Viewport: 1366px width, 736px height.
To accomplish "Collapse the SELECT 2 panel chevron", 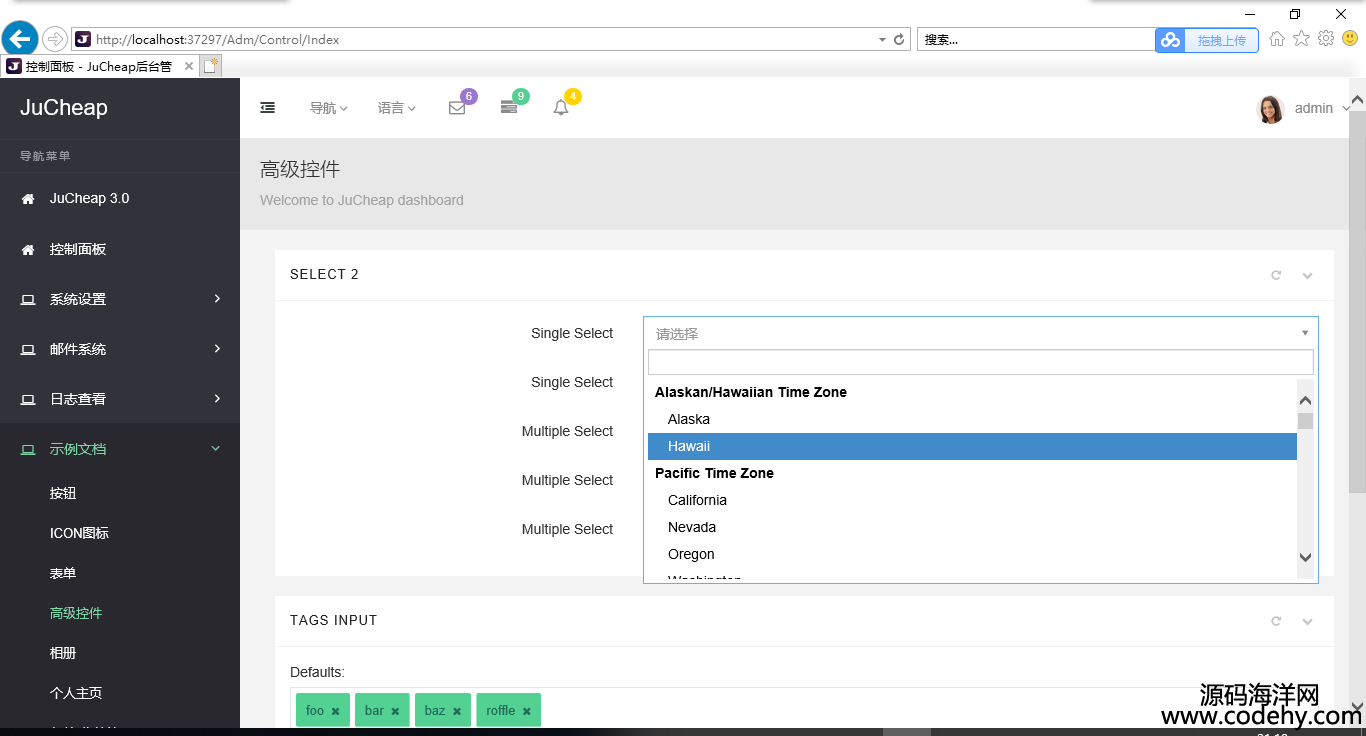I will tap(1307, 275).
